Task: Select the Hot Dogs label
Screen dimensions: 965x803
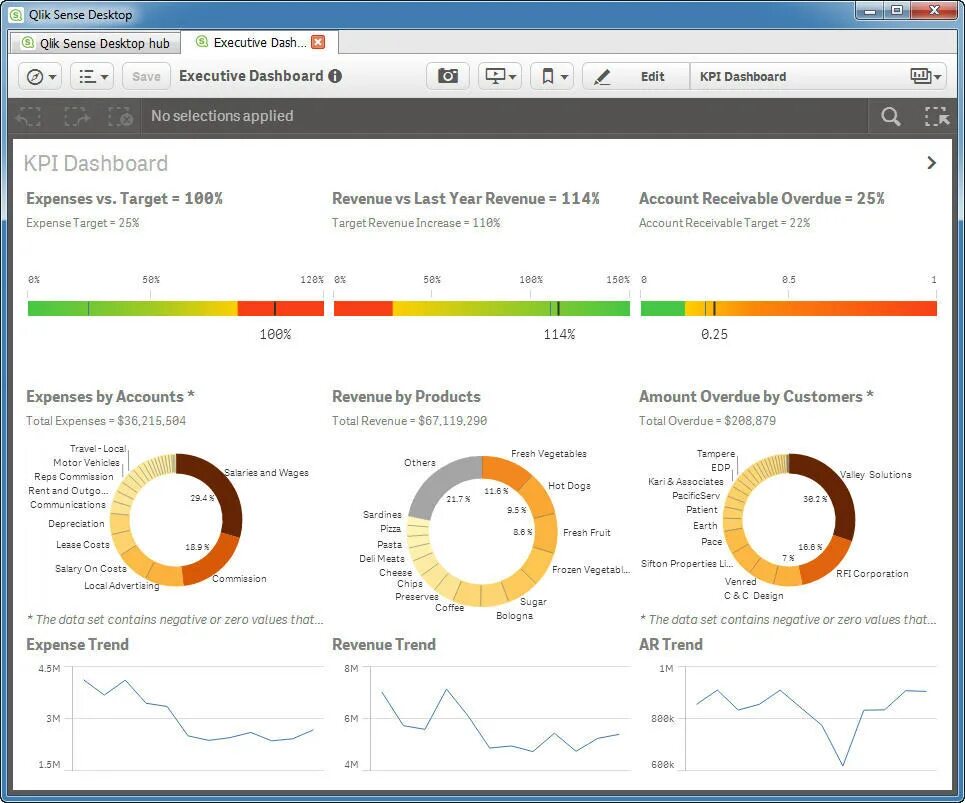Action: [x=569, y=486]
